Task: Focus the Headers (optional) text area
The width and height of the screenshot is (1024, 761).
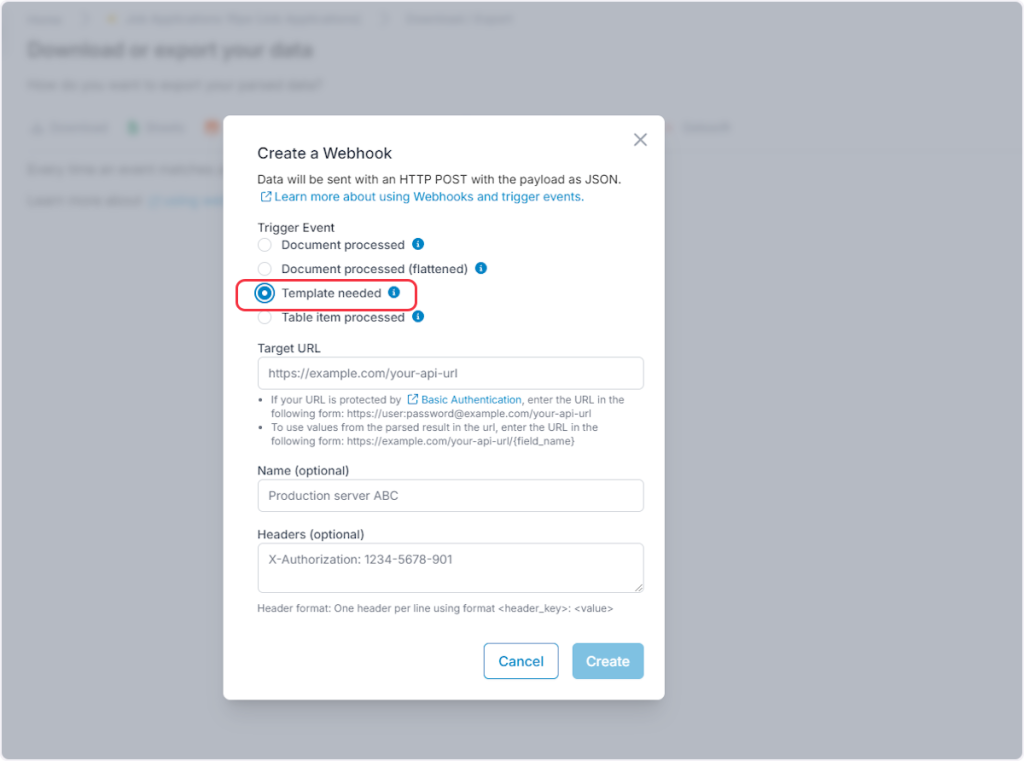Action: coord(450,568)
